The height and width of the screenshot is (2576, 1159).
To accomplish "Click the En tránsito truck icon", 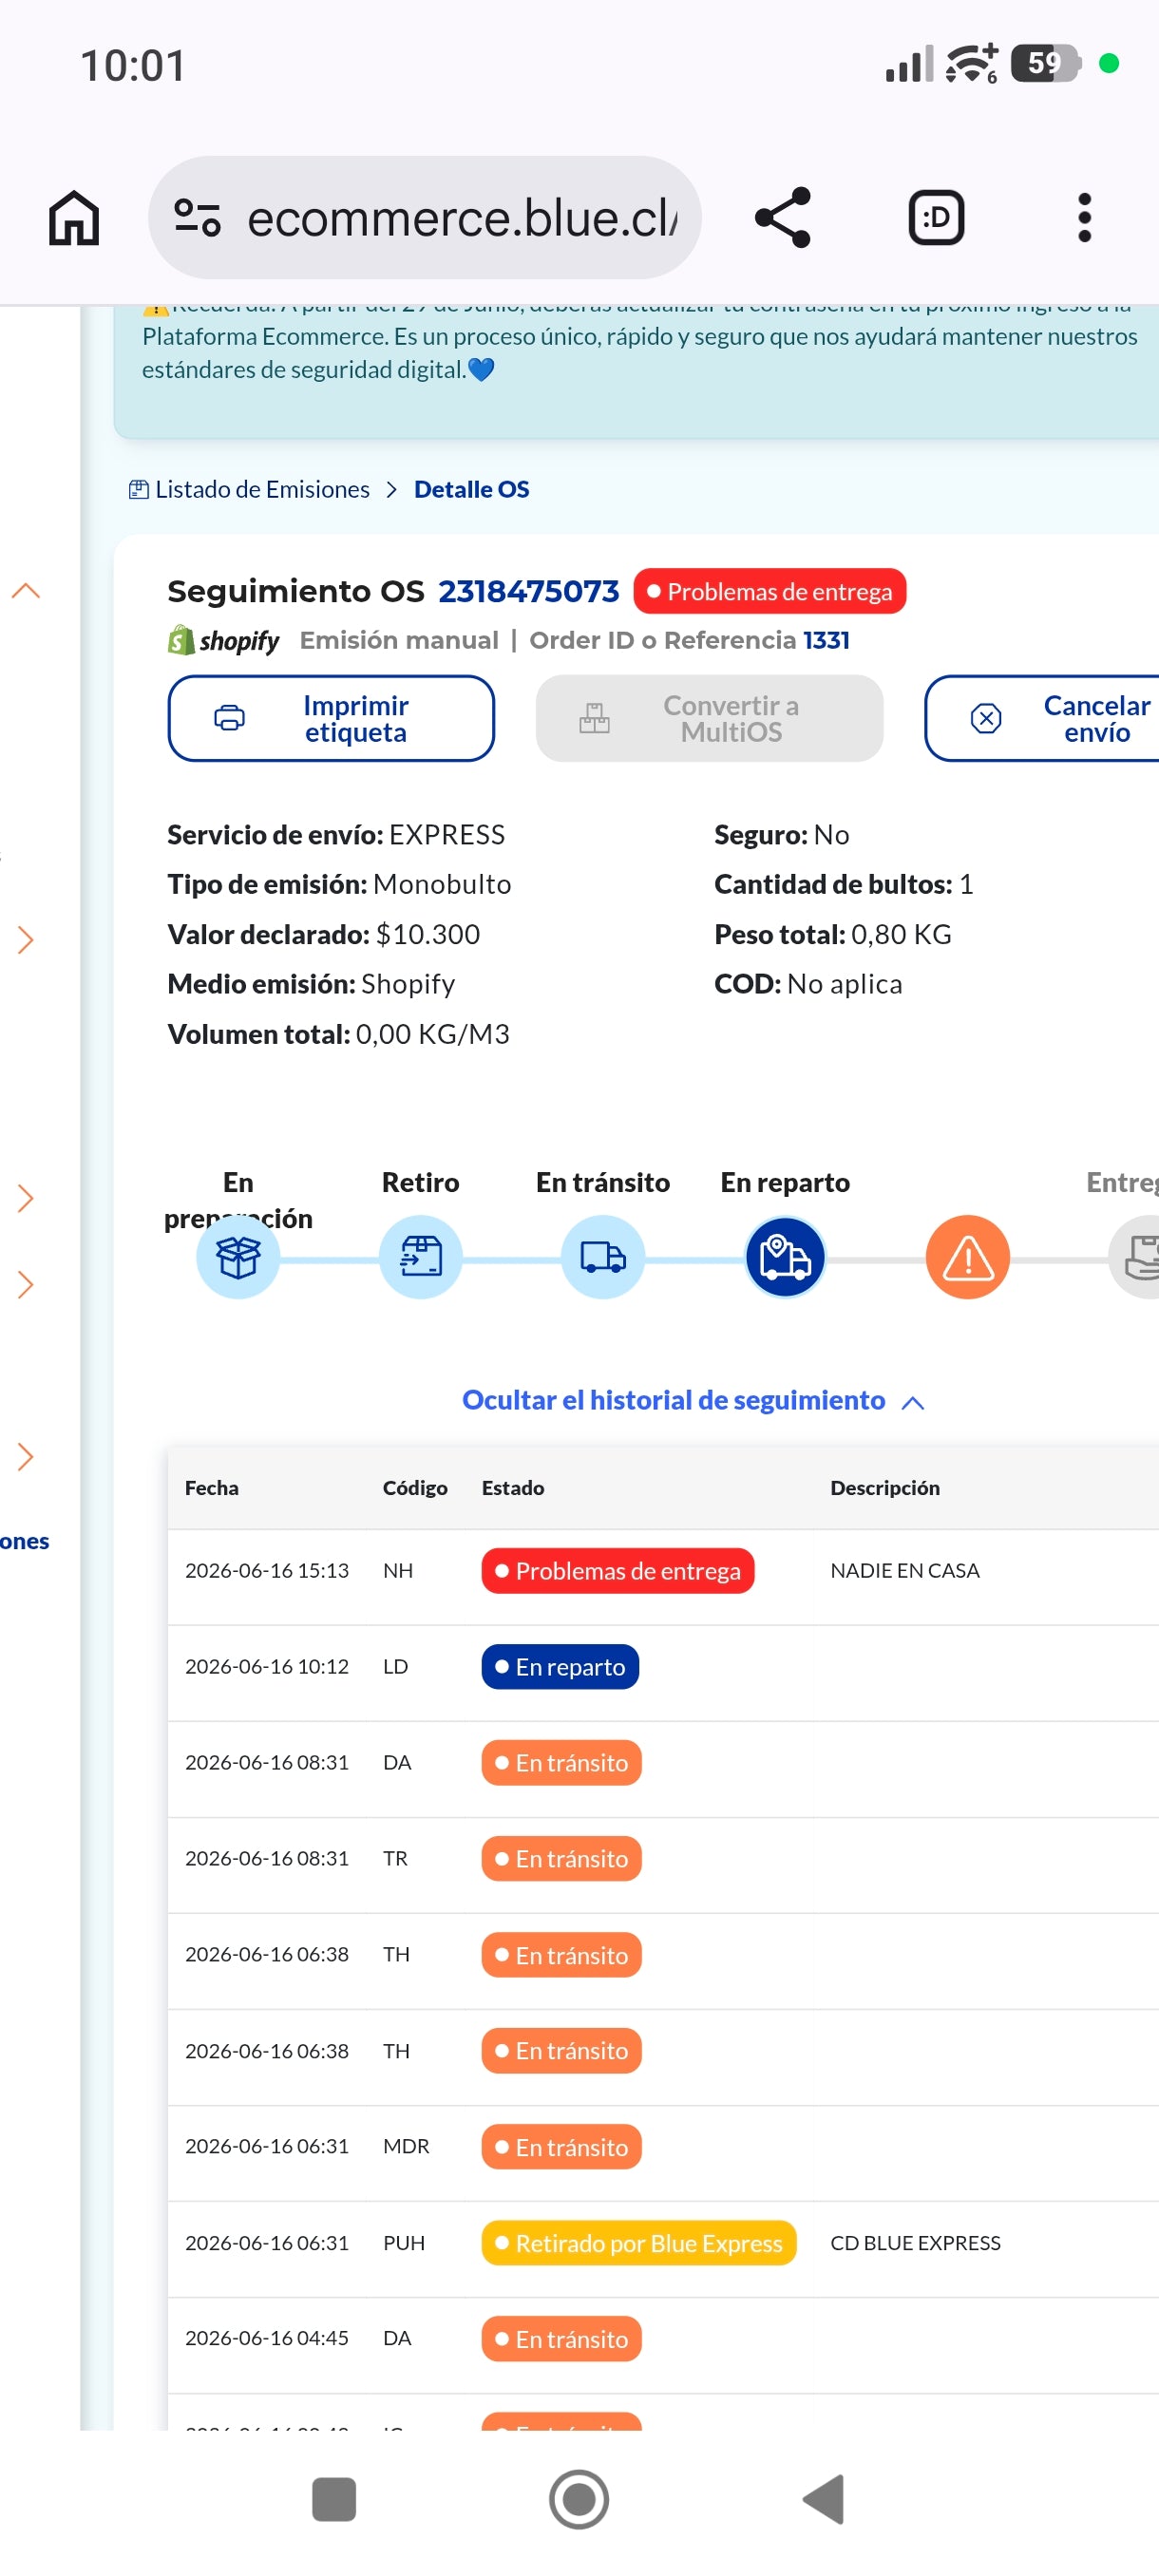I will (603, 1257).
